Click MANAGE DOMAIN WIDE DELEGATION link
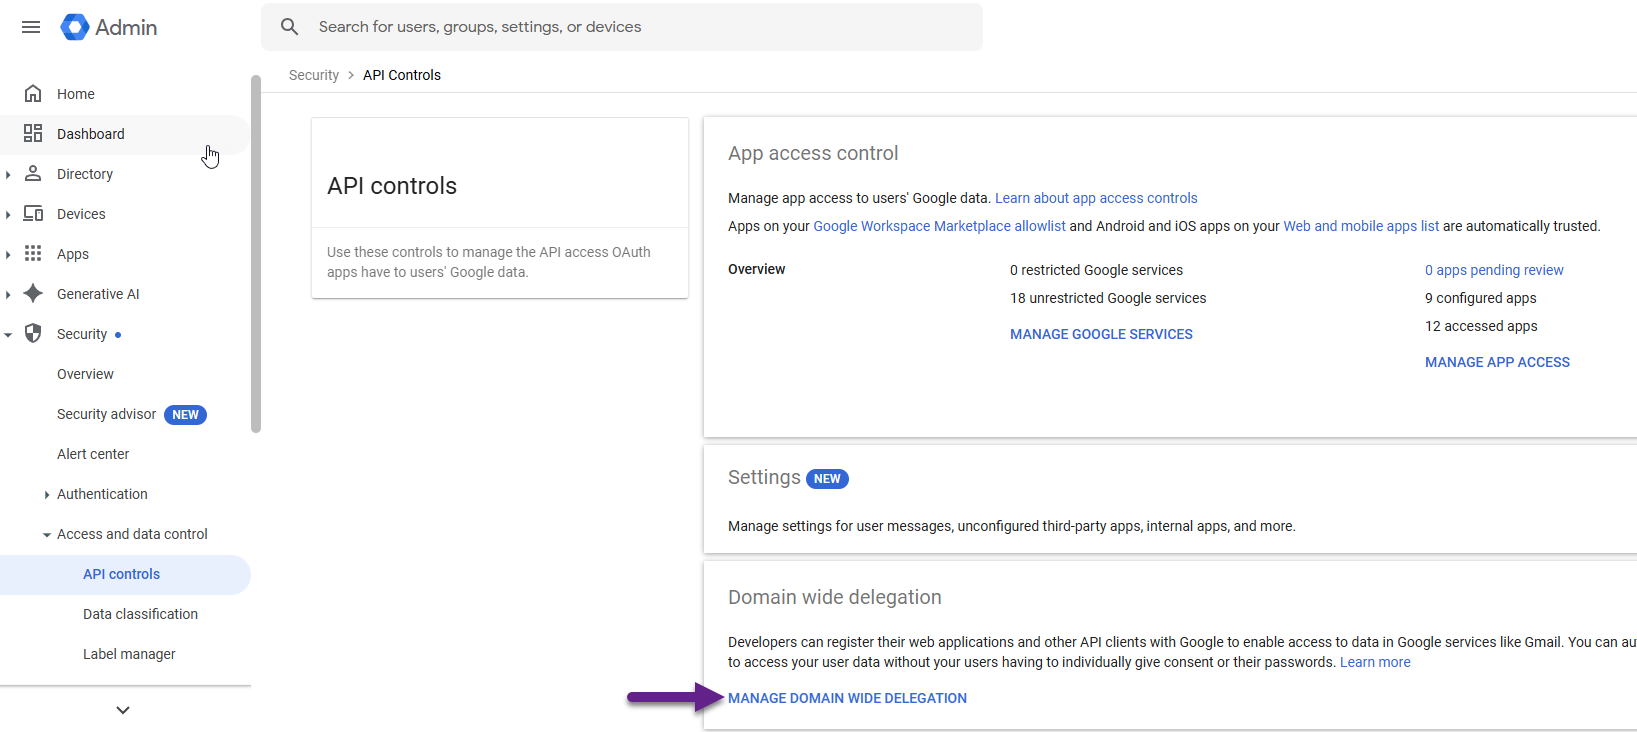The height and width of the screenshot is (732, 1637). coord(847,698)
